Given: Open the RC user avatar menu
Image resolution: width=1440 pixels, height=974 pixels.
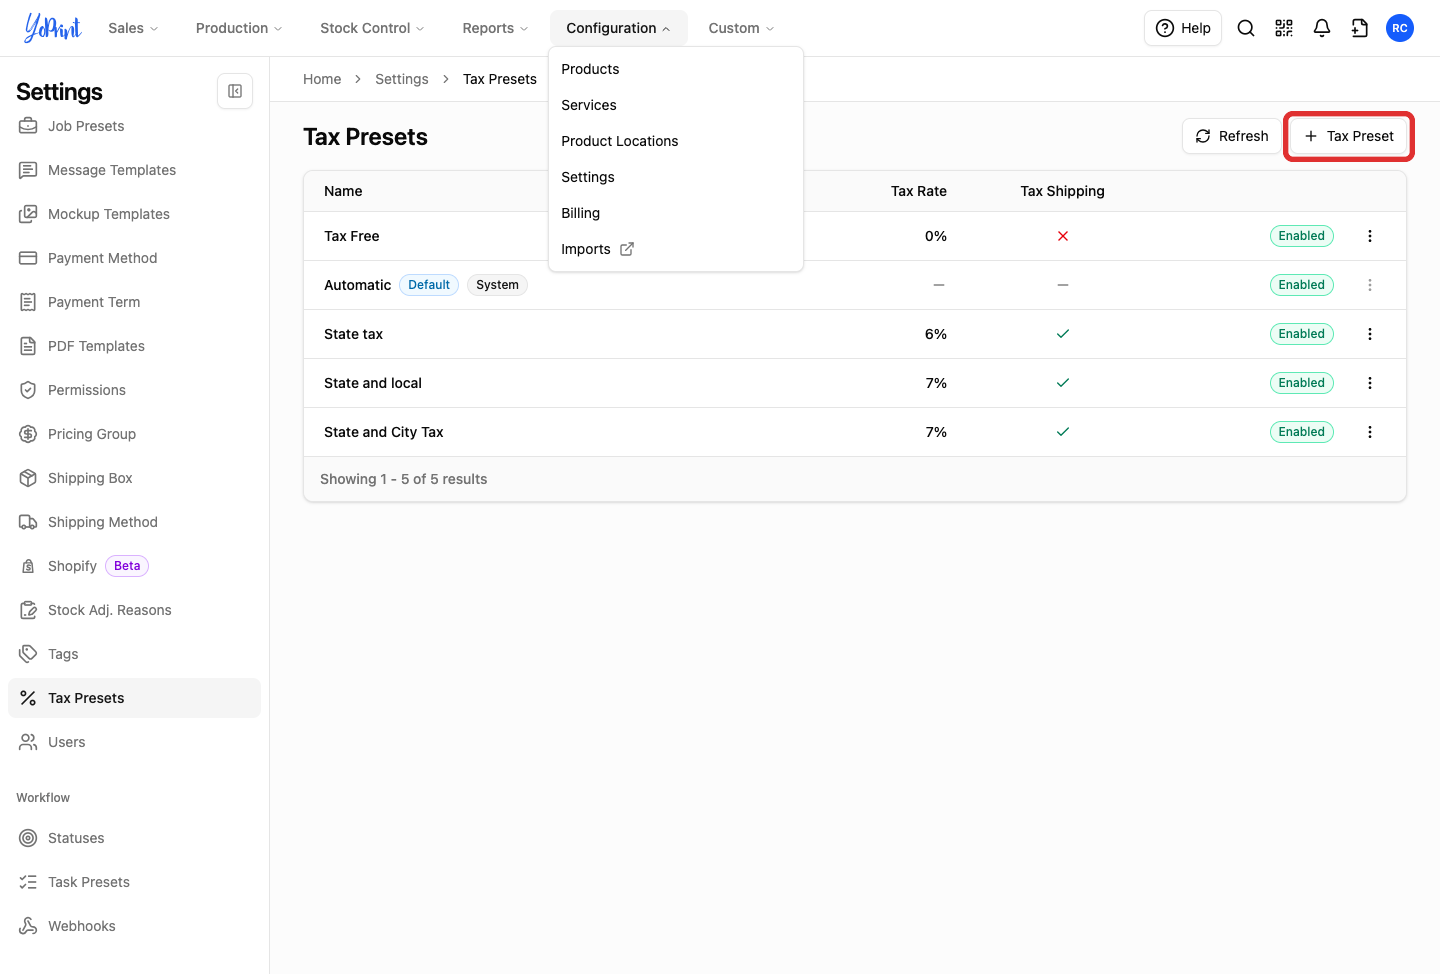Looking at the screenshot, I should (x=1400, y=28).
